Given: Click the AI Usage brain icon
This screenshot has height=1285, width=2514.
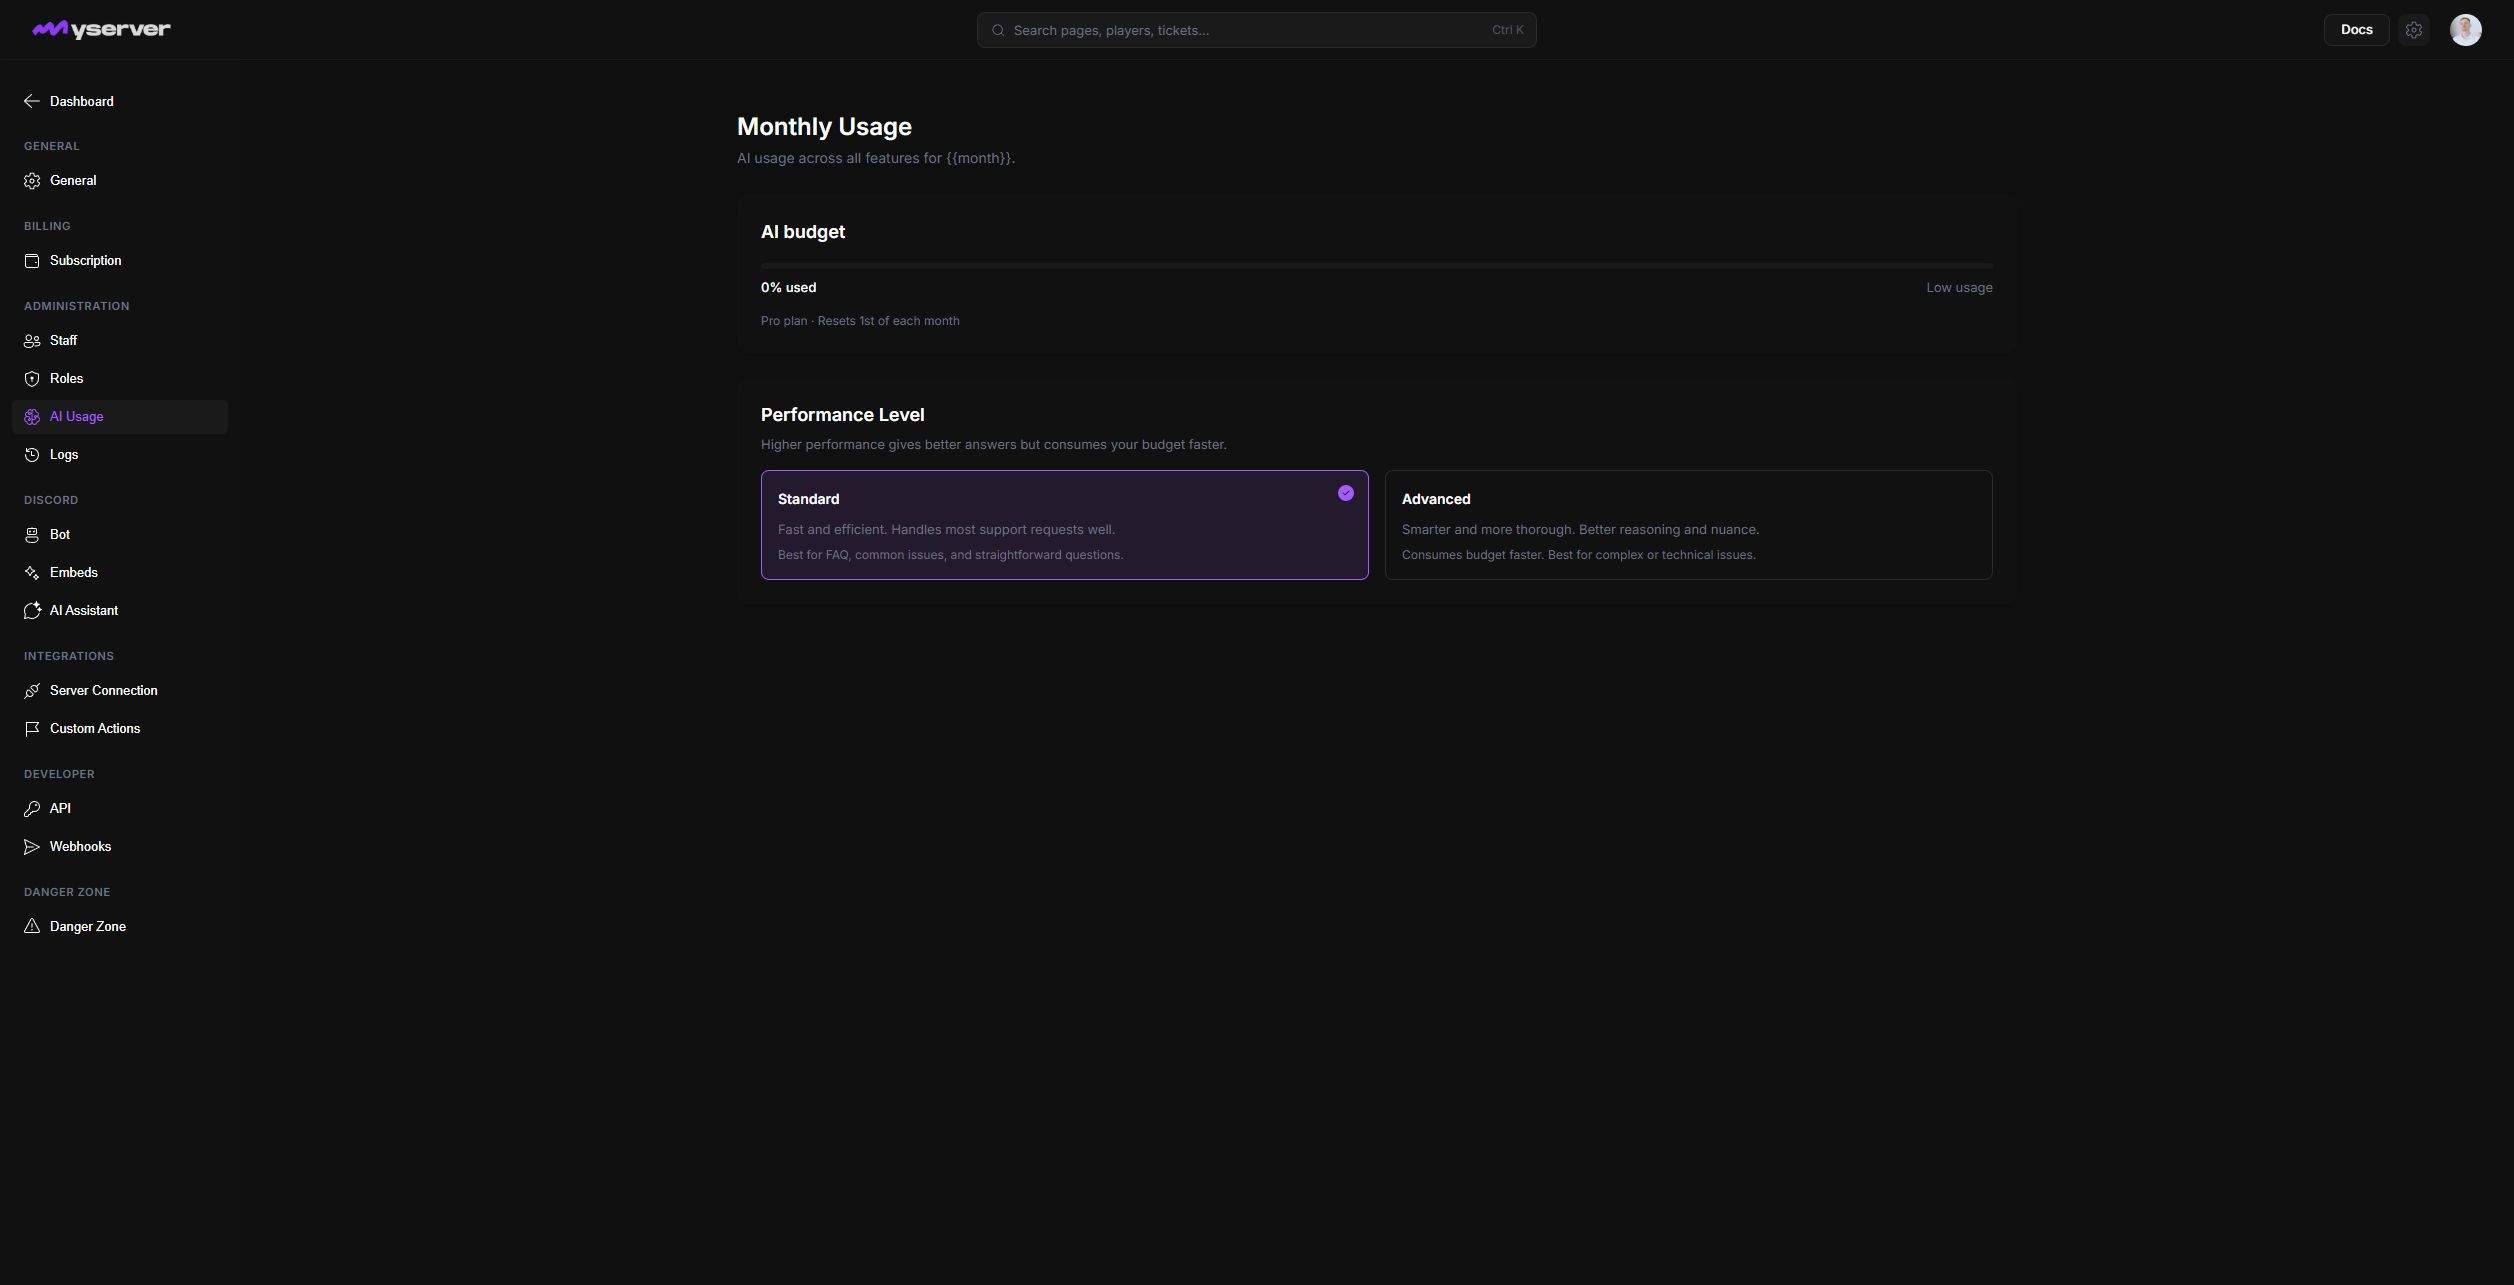Looking at the screenshot, I should coord(32,417).
